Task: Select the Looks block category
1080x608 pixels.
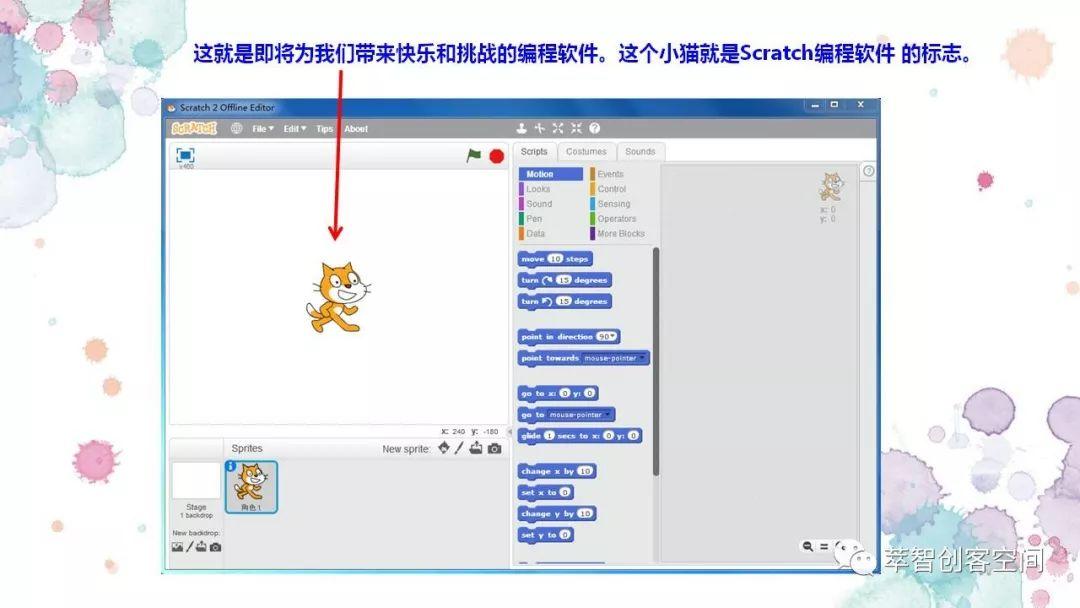Action: point(550,189)
